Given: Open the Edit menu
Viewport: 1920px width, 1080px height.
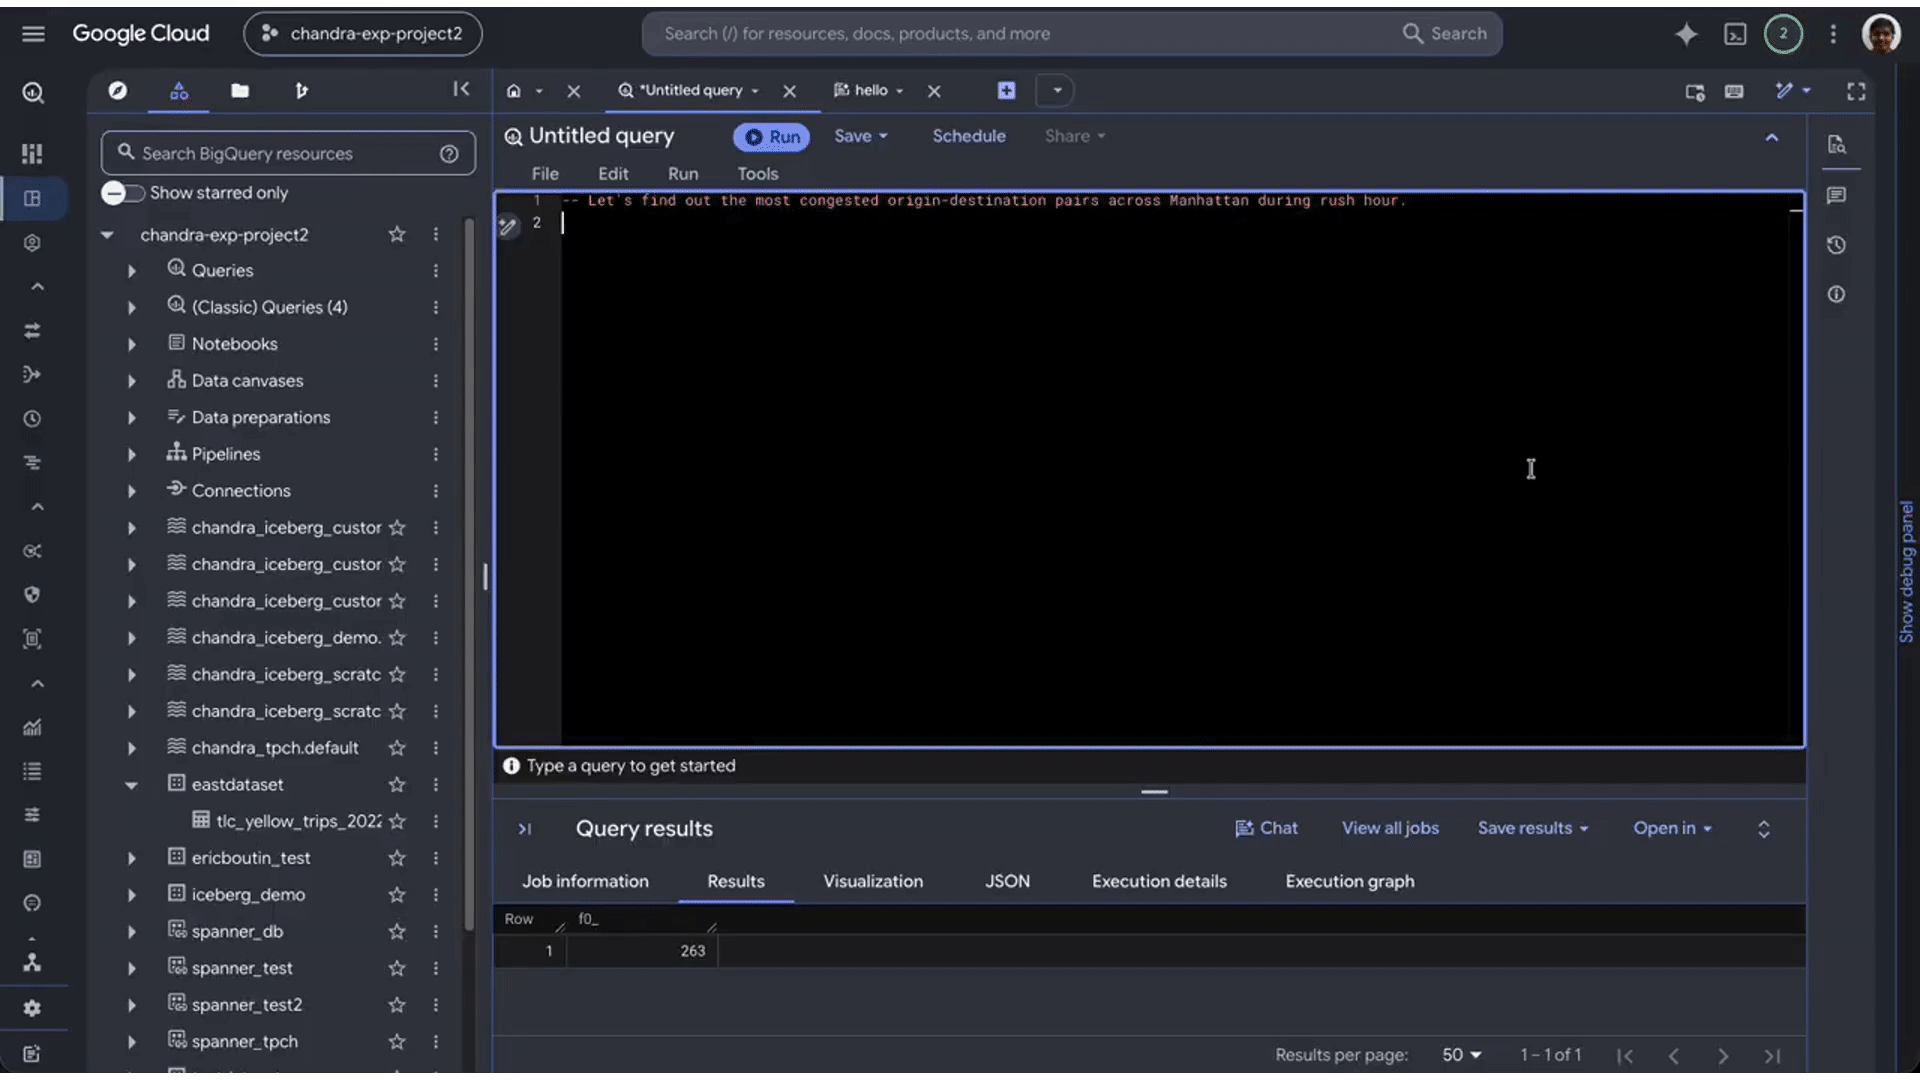Looking at the screenshot, I should 613,174.
